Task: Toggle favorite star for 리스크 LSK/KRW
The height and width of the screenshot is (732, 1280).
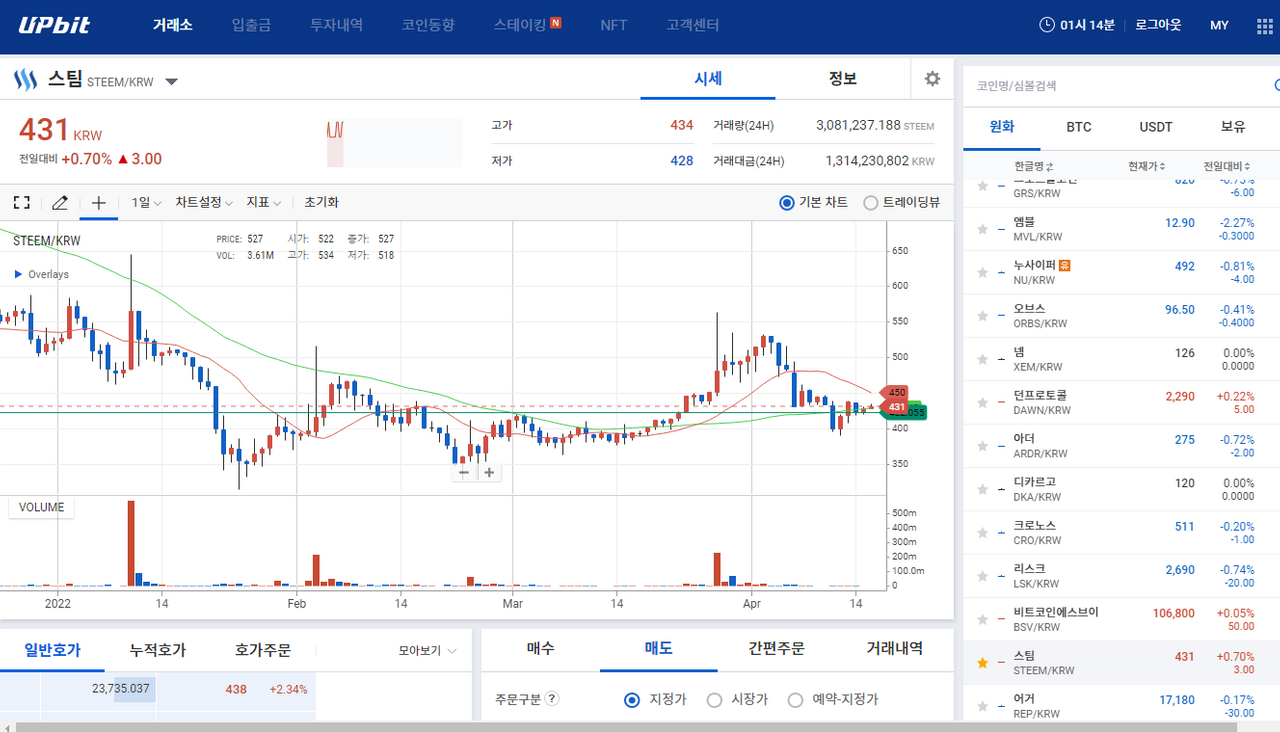Action: [x=983, y=576]
